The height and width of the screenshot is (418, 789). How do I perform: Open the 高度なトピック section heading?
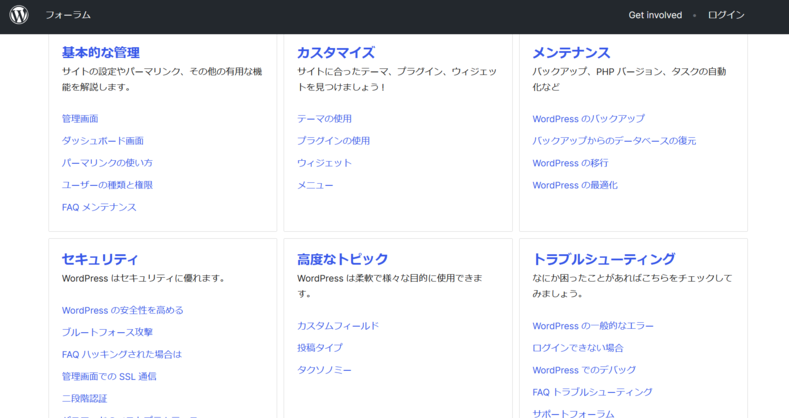[342, 259]
